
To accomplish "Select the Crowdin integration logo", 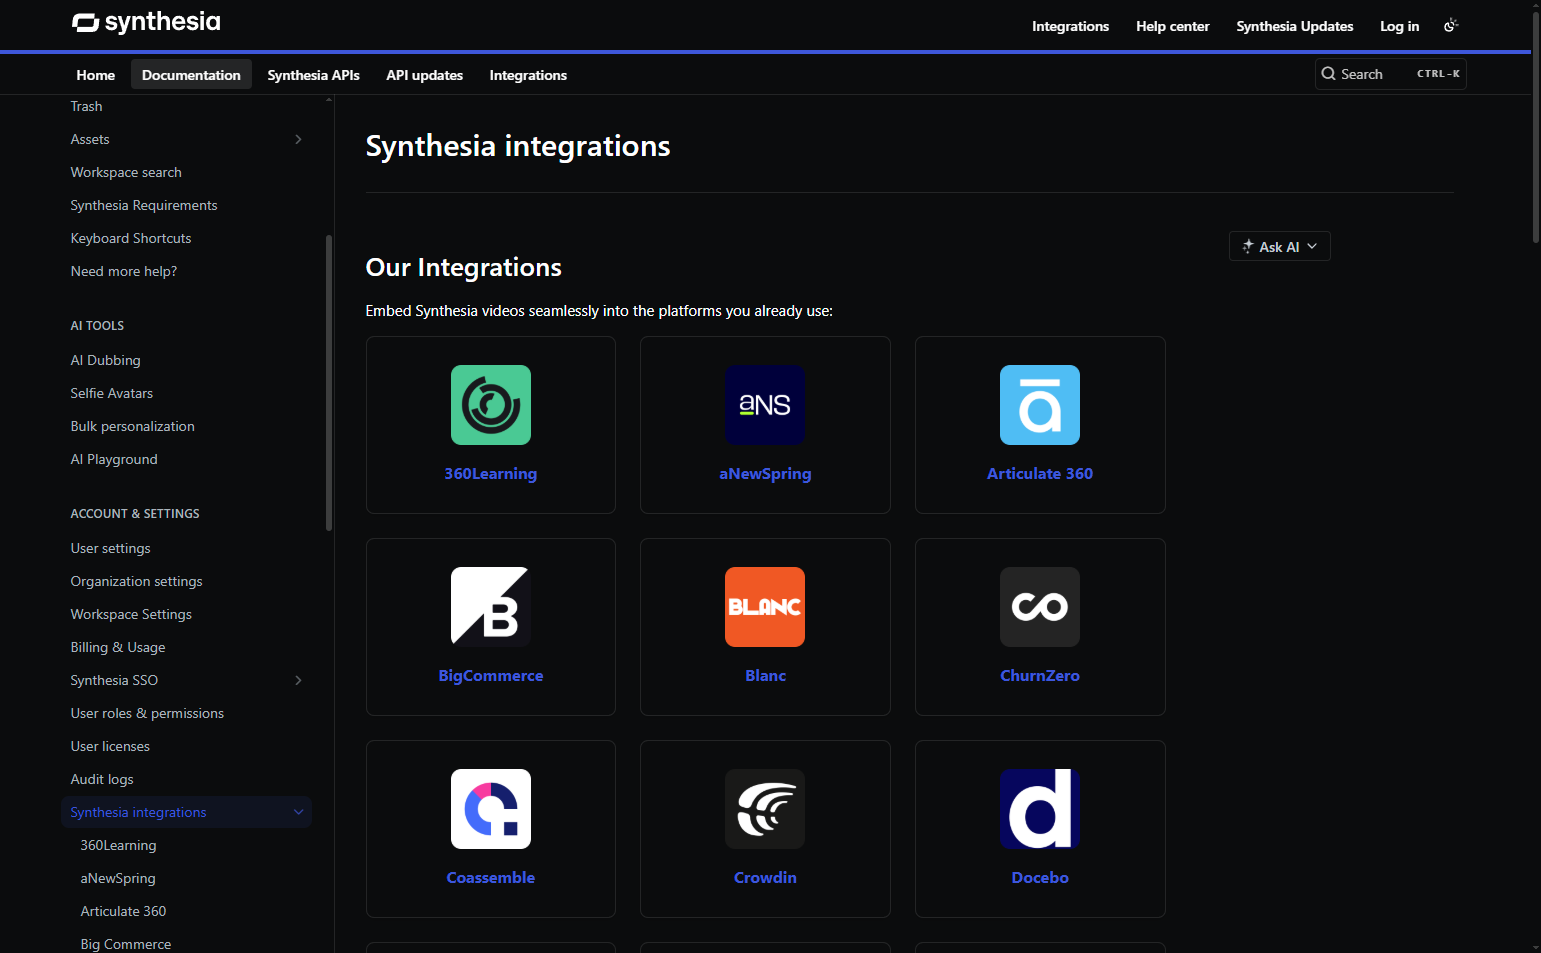I will coord(765,809).
